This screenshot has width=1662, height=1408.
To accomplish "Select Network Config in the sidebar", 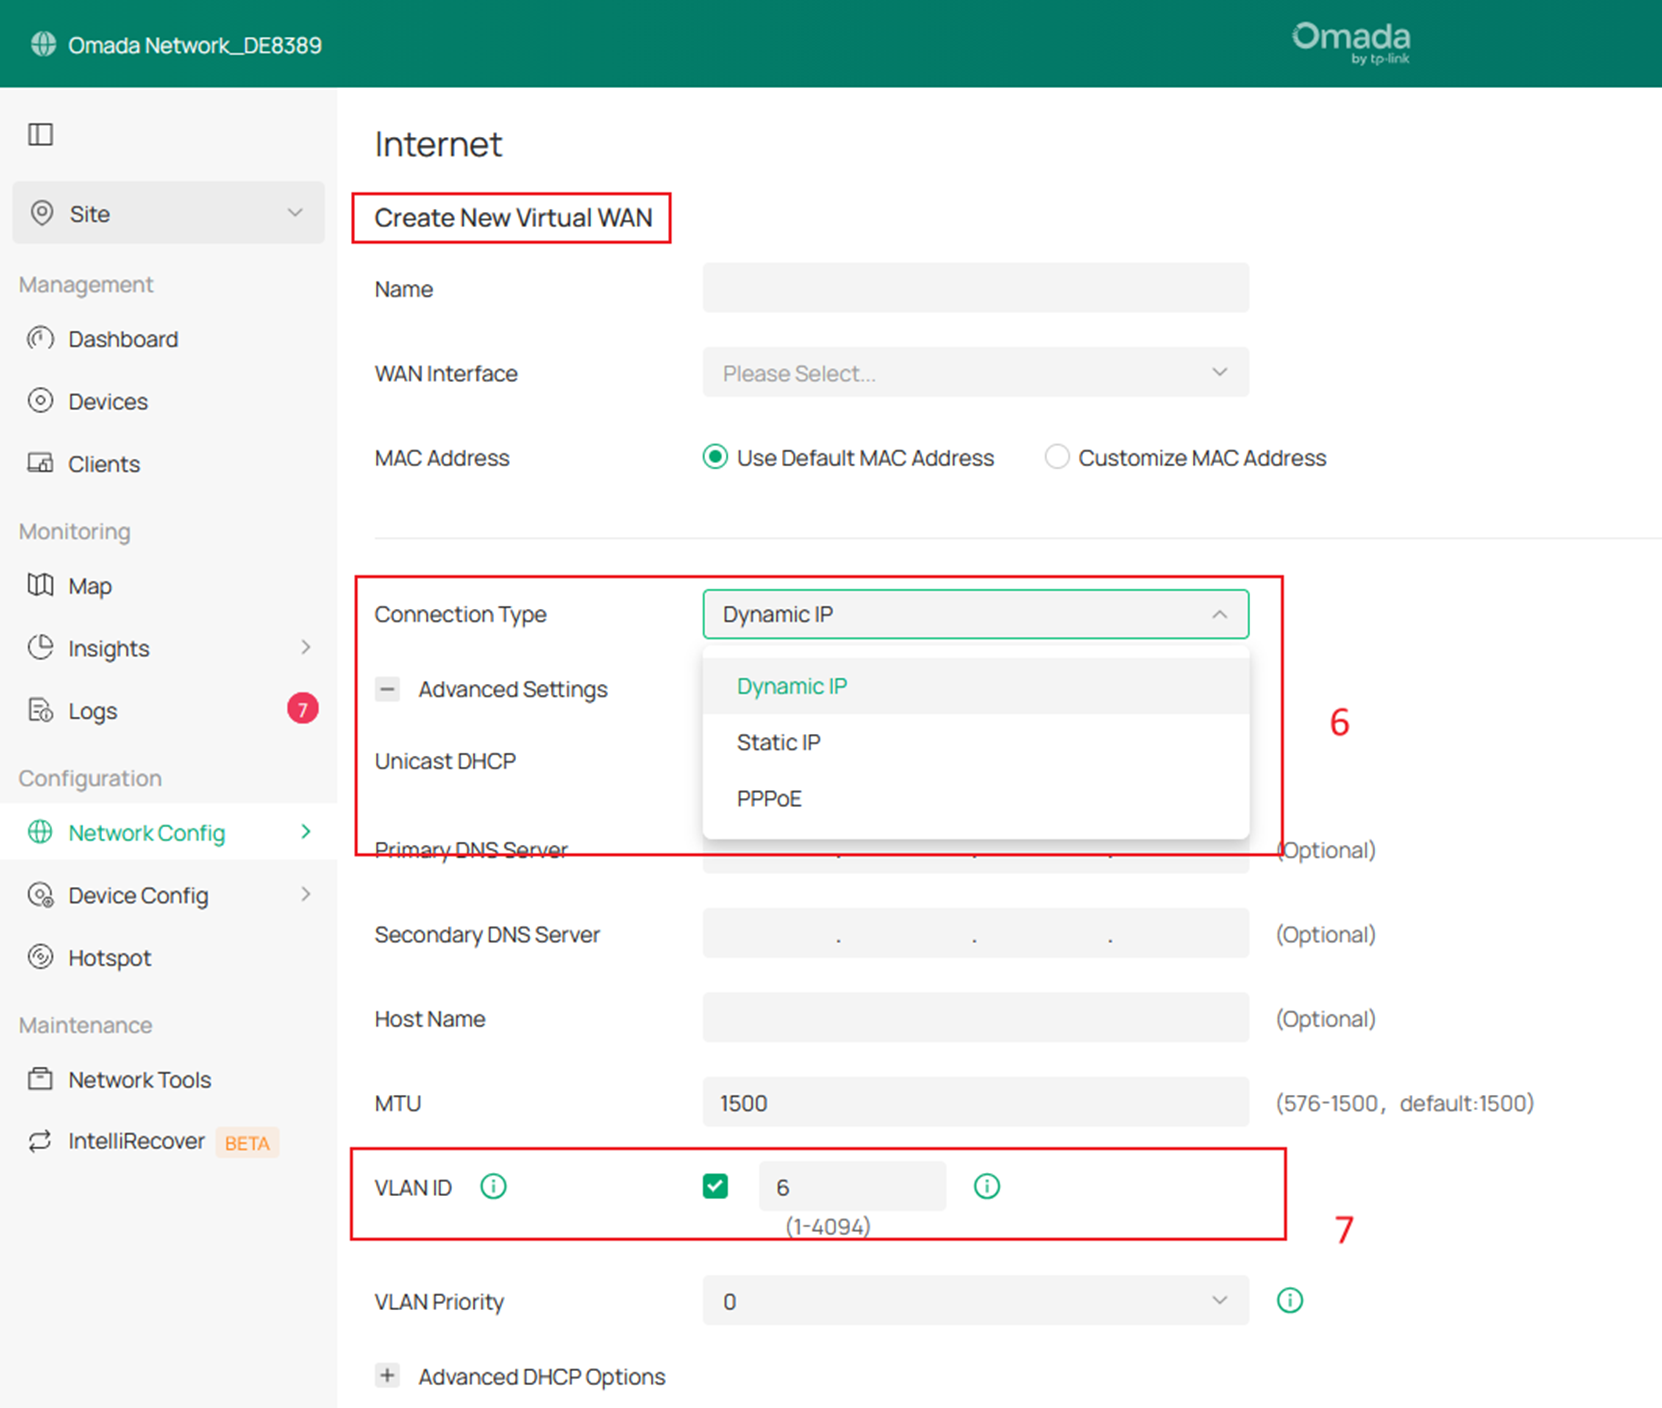I will tap(146, 832).
